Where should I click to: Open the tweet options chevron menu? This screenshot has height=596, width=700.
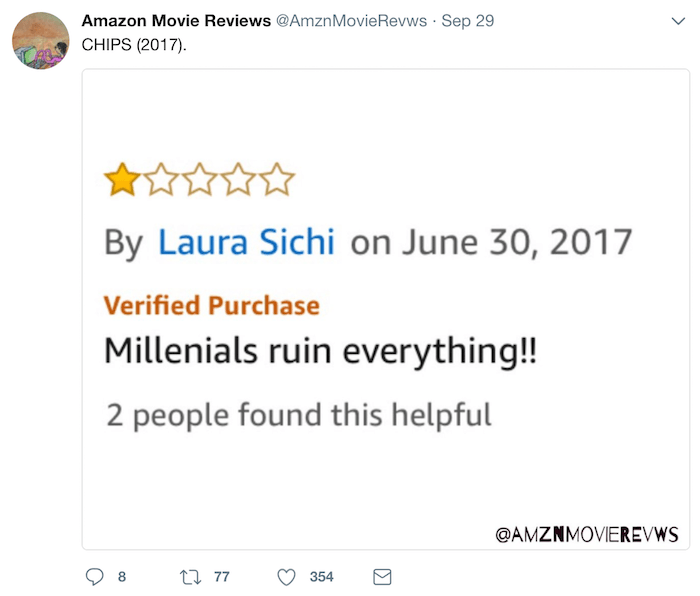(678, 21)
